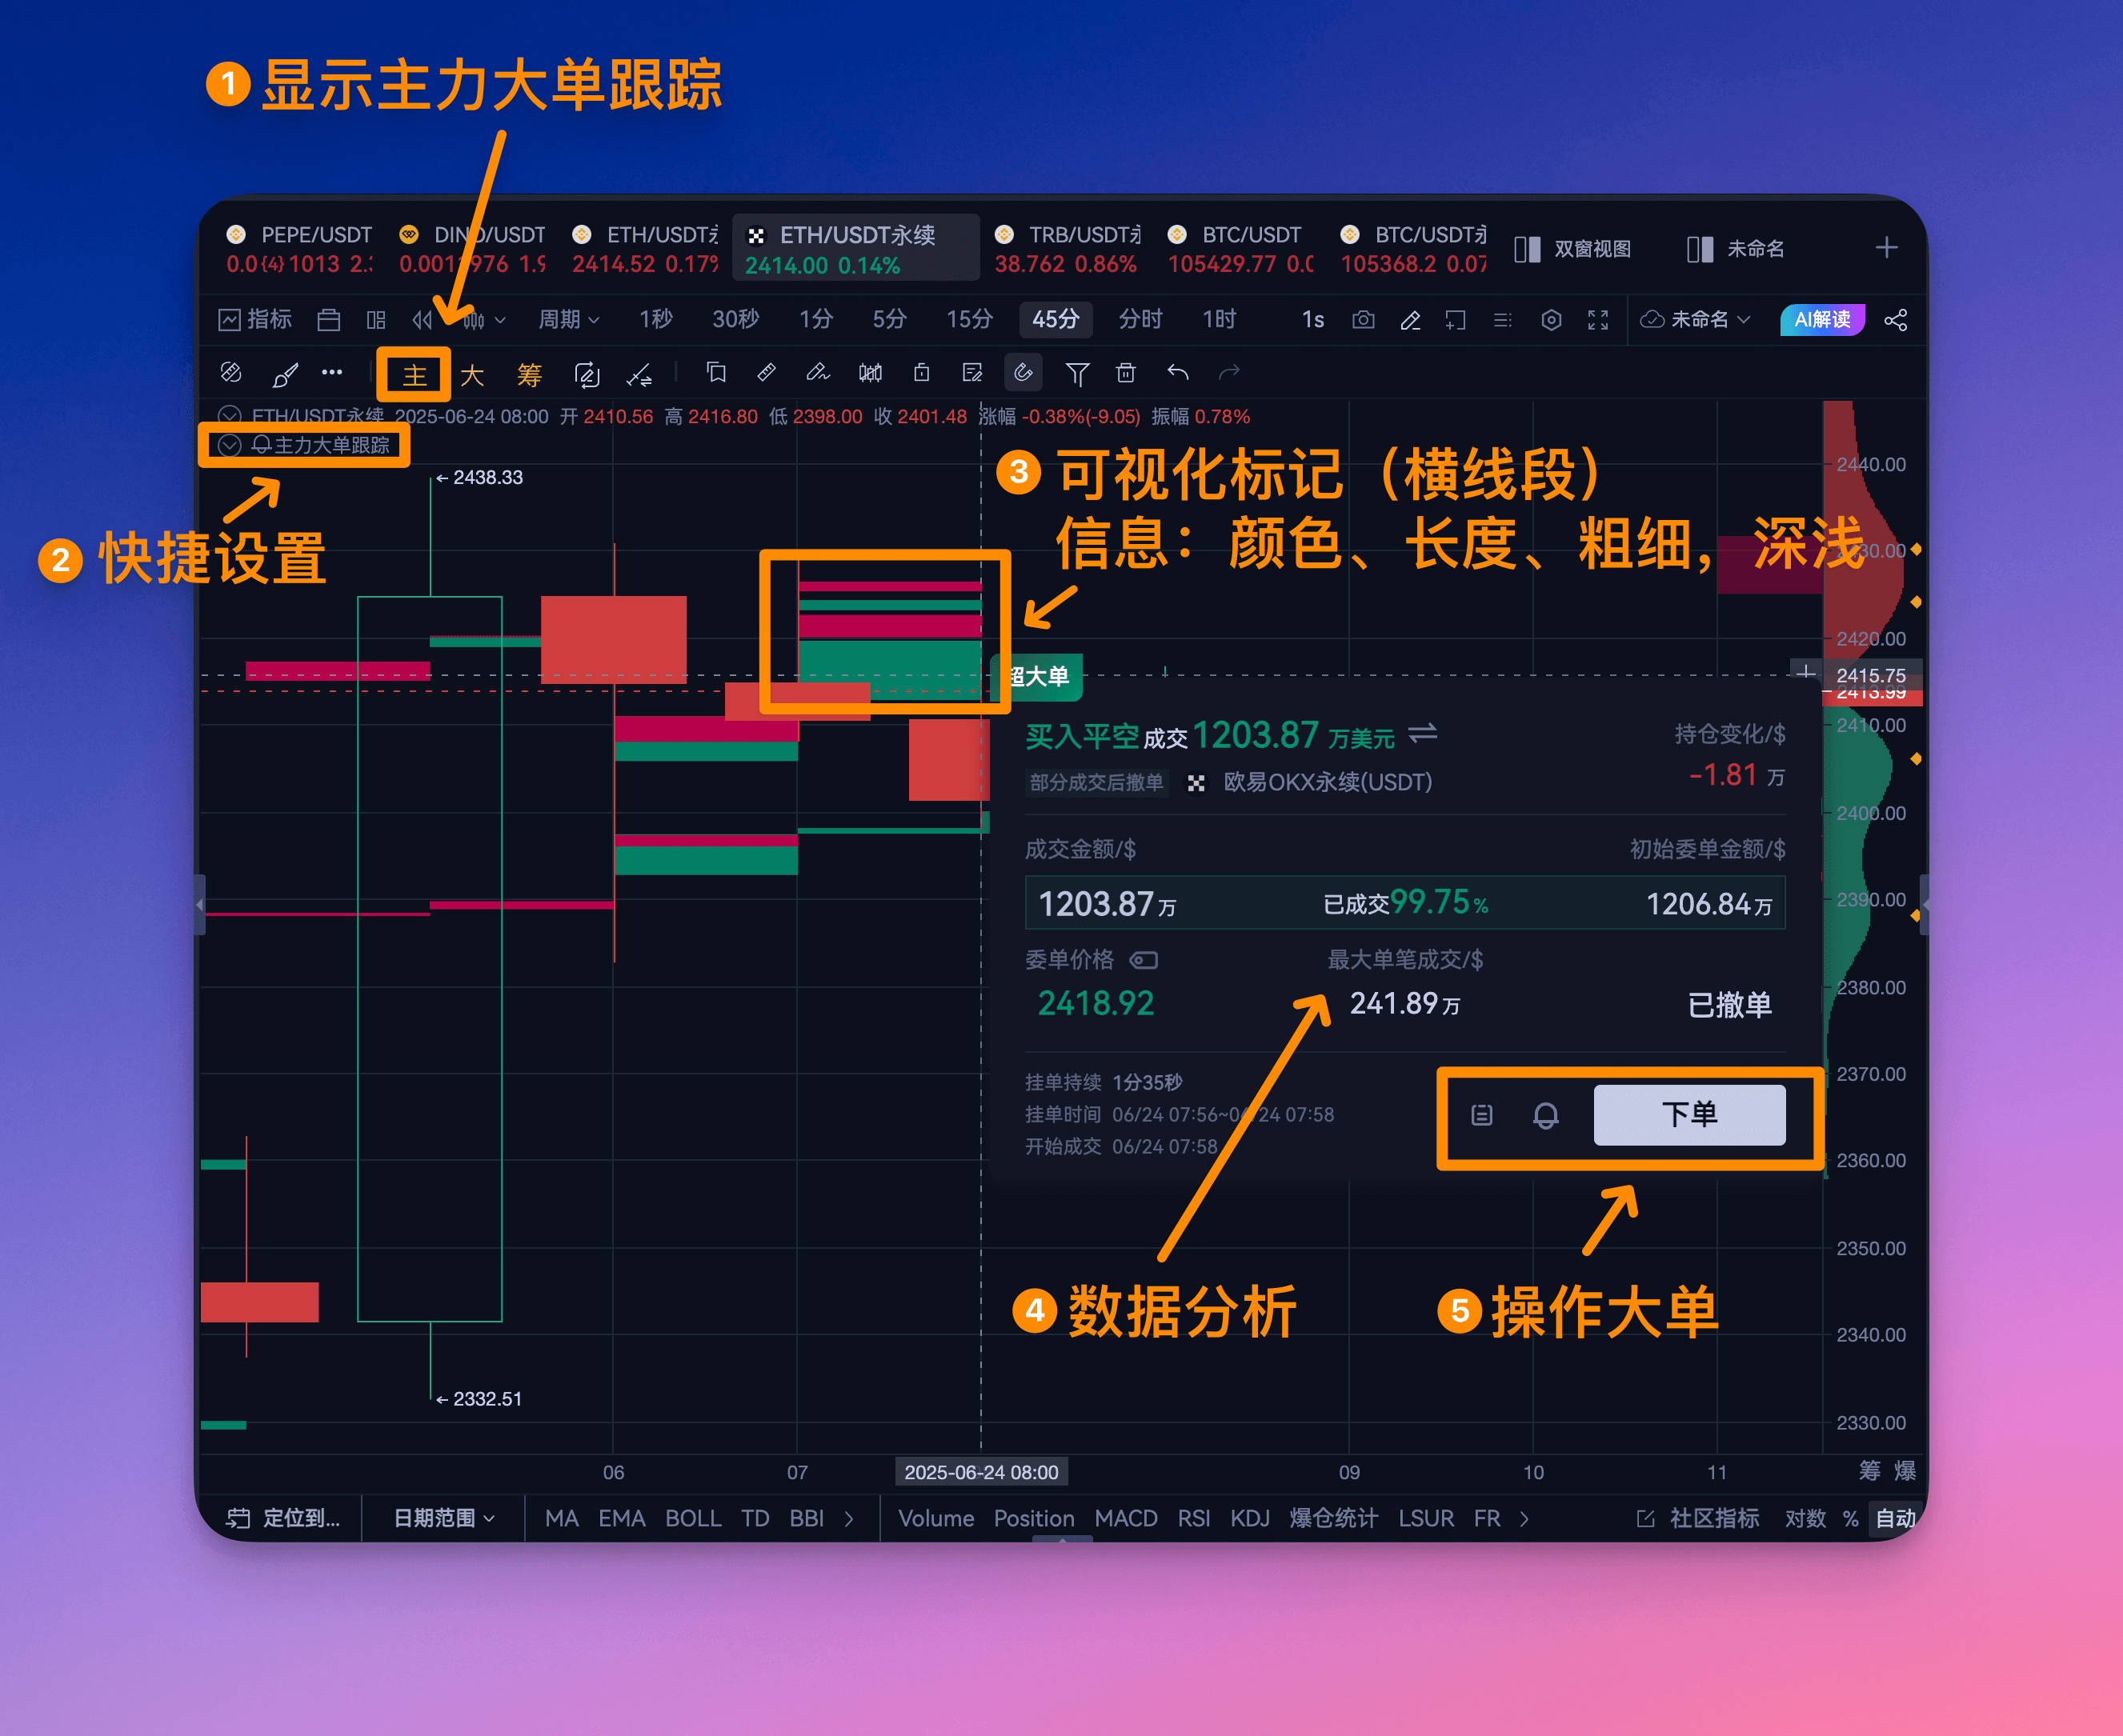Click the filter funnel icon
The width and height of the screenshot is (2123, 1736).
point(1077,373)
